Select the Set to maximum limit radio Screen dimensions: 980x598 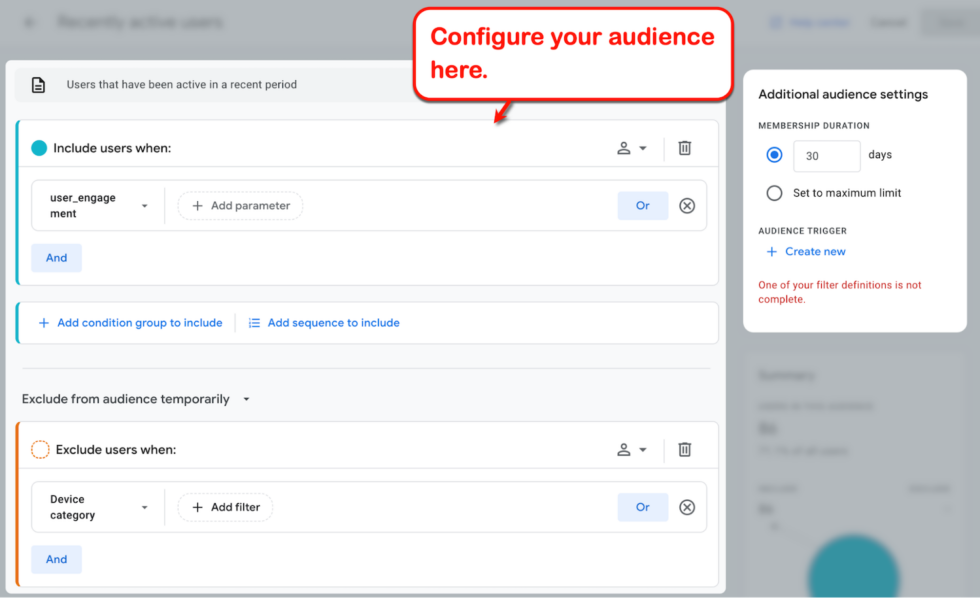(774, 192)
